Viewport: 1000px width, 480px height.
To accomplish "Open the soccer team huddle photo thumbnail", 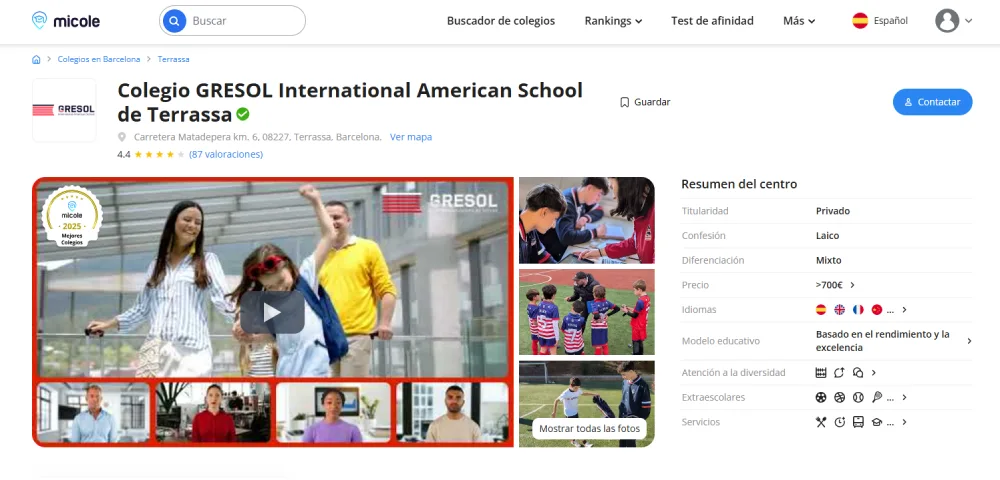I will click(x=587, y=312).
